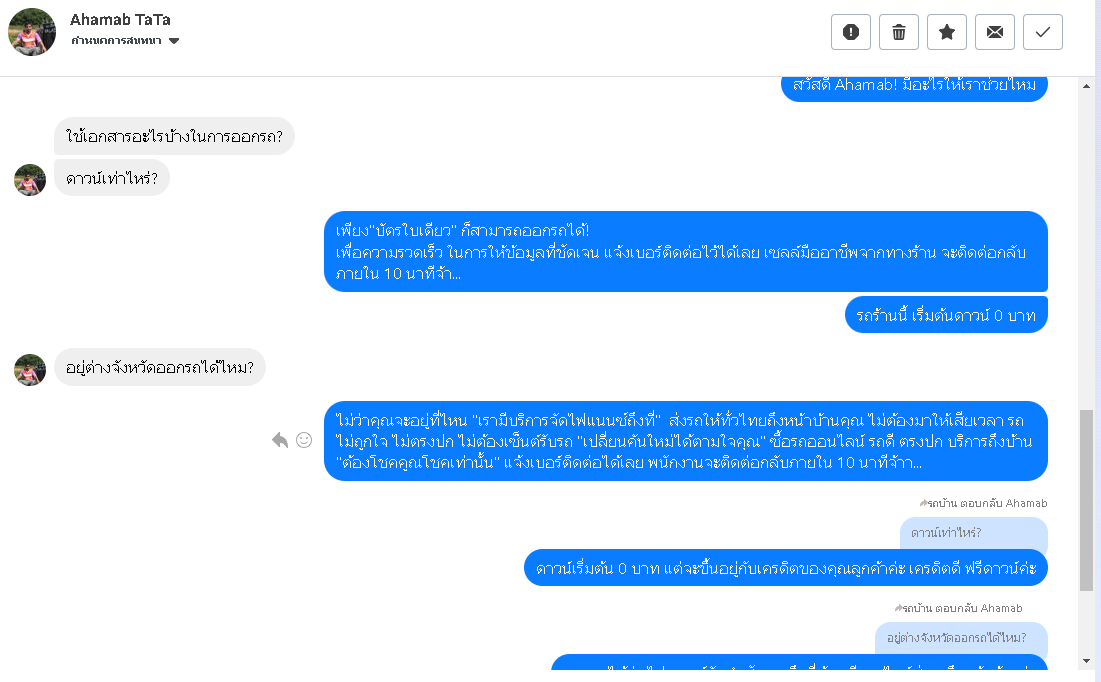1101x682 pixels.
Task: Open emoji reaction smiley on message
Action: pyautogui.click(x=304, y=440)
